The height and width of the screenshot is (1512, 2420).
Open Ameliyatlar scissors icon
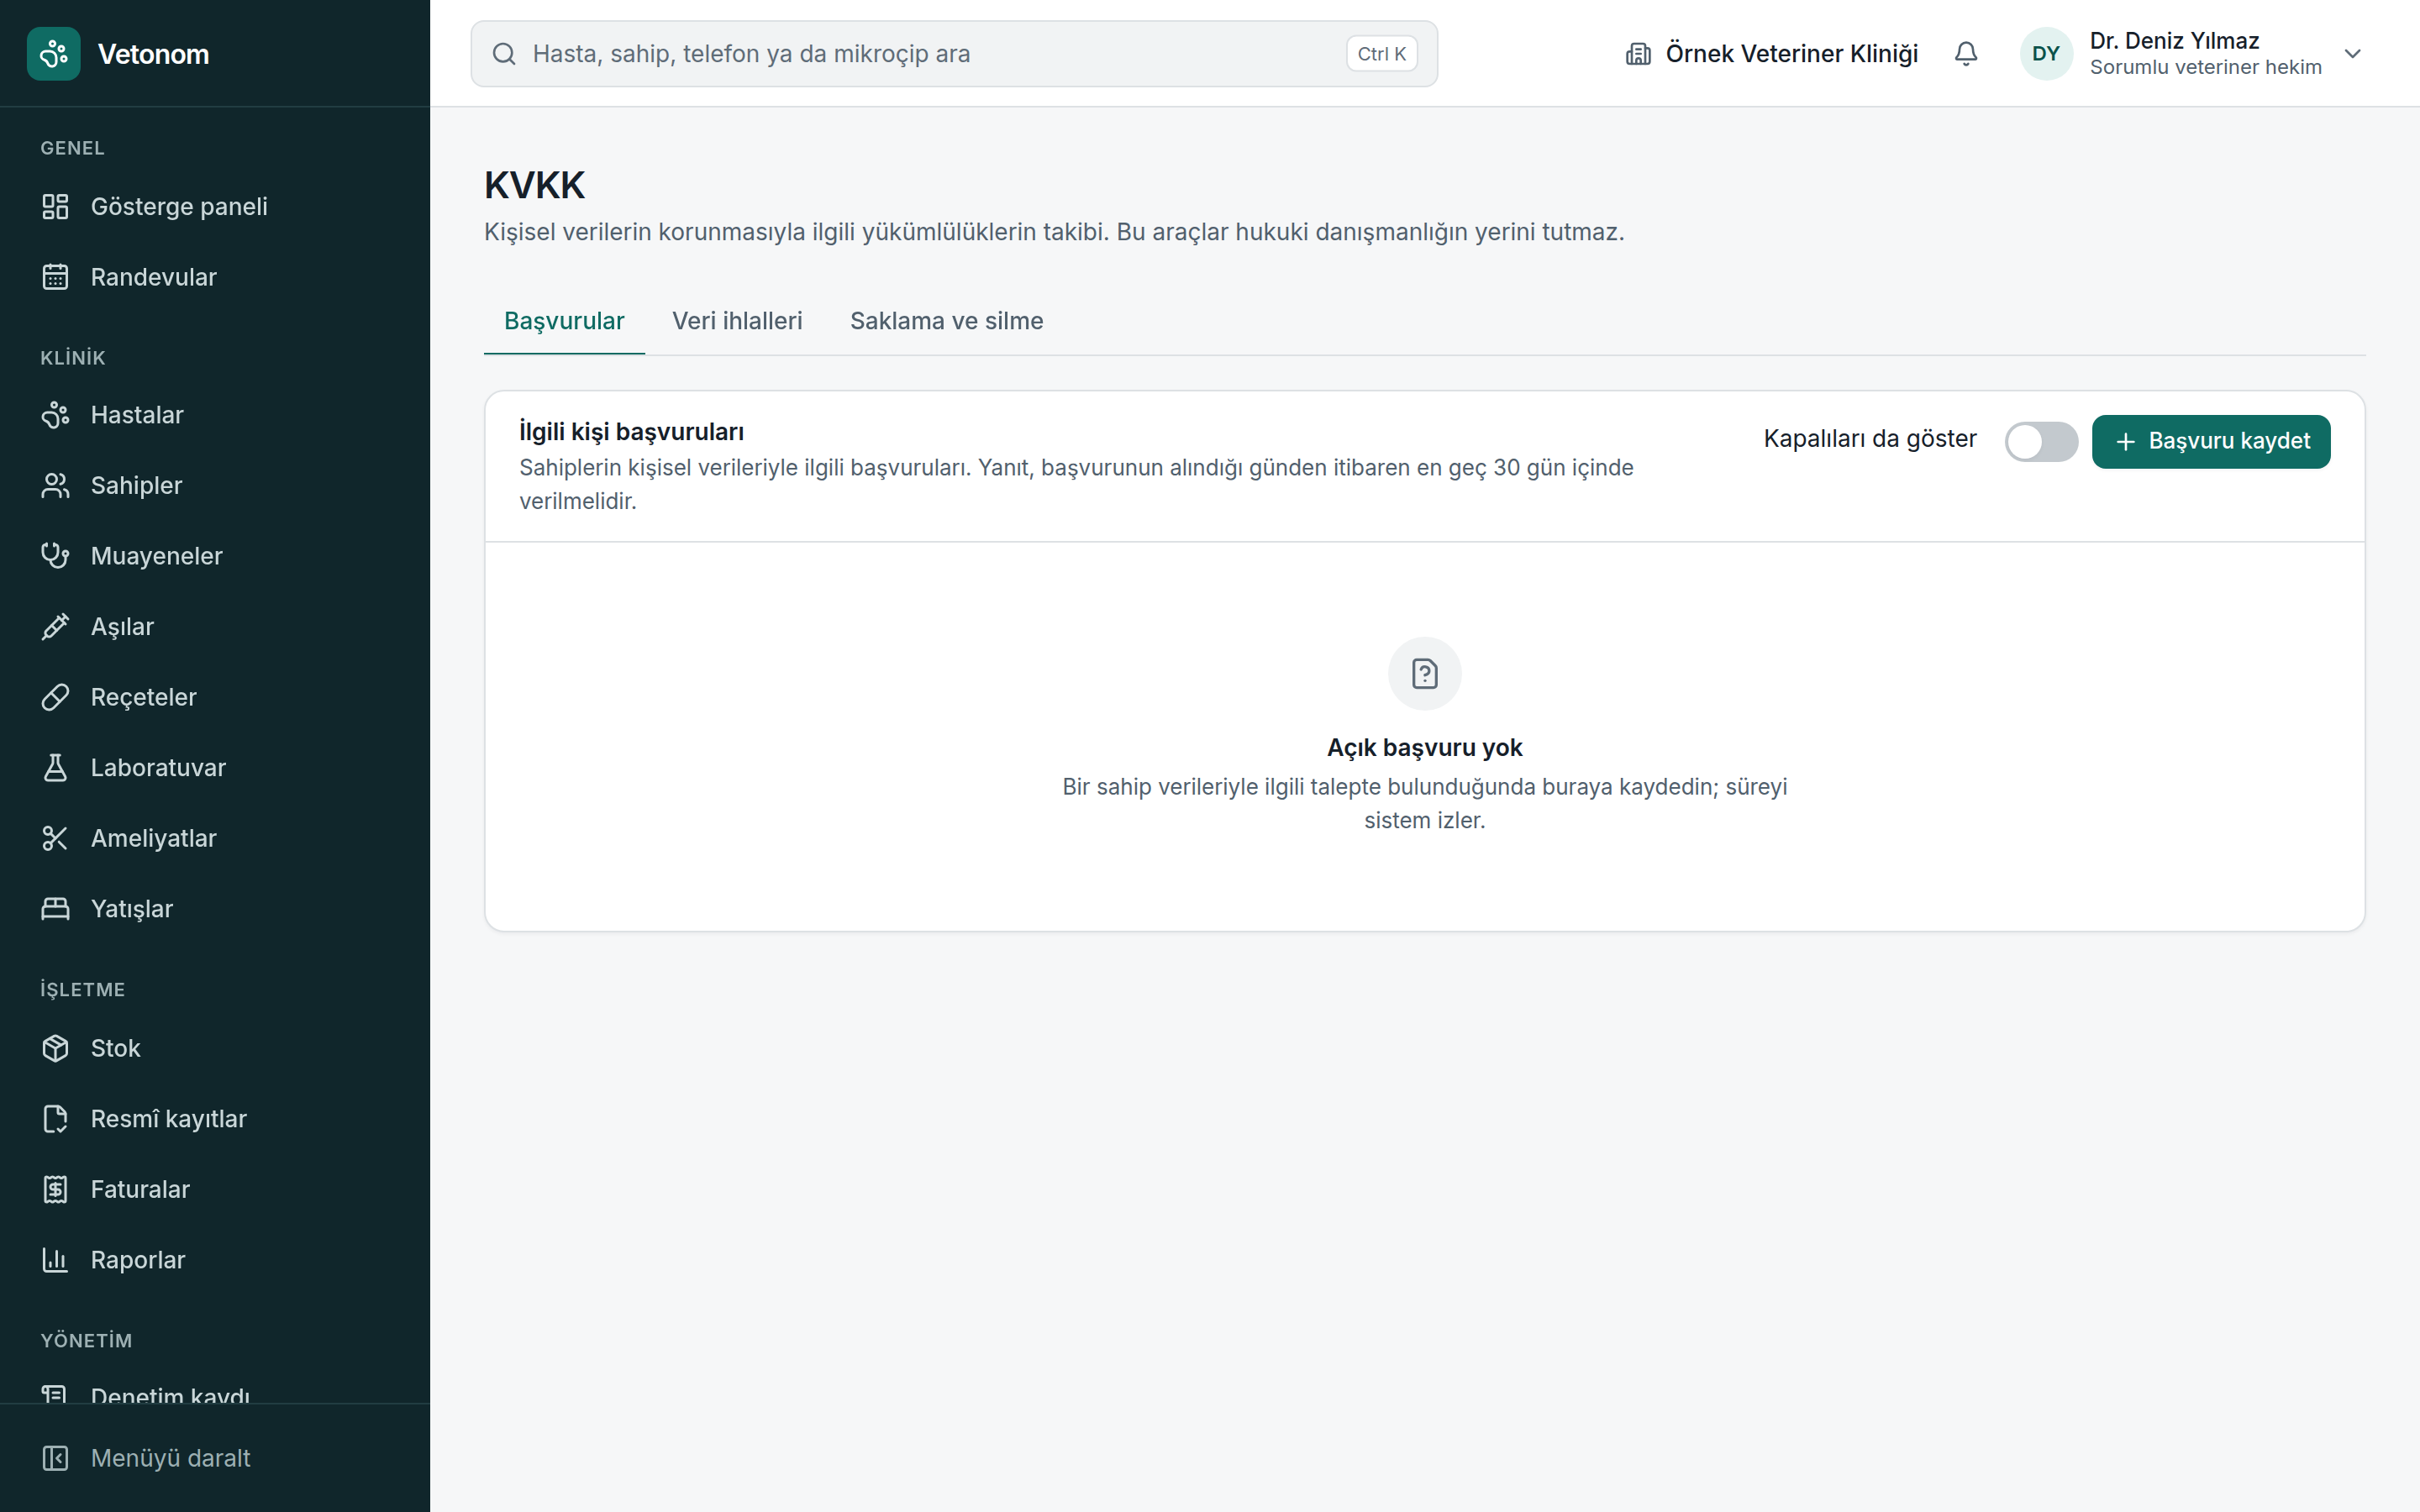point(55,838)
